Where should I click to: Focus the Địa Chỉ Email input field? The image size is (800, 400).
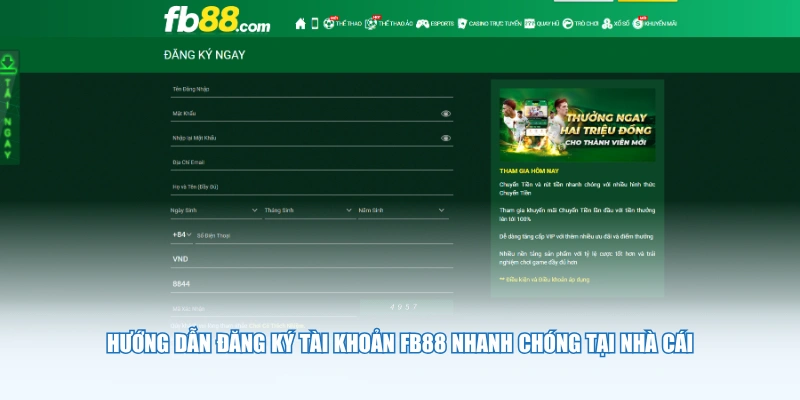point(312,162)
